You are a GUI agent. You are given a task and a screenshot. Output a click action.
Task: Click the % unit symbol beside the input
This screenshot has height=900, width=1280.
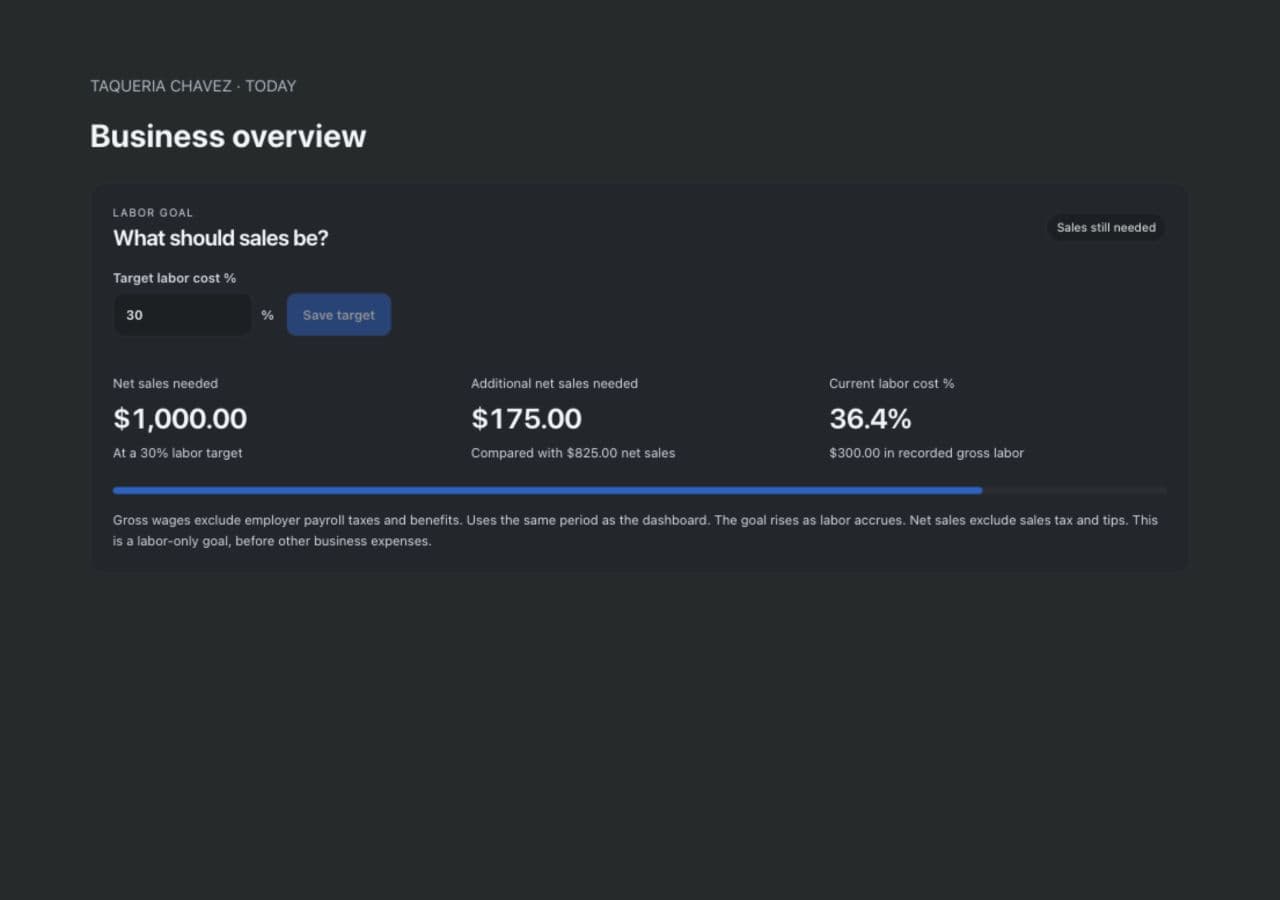click(x=267, y=315)
